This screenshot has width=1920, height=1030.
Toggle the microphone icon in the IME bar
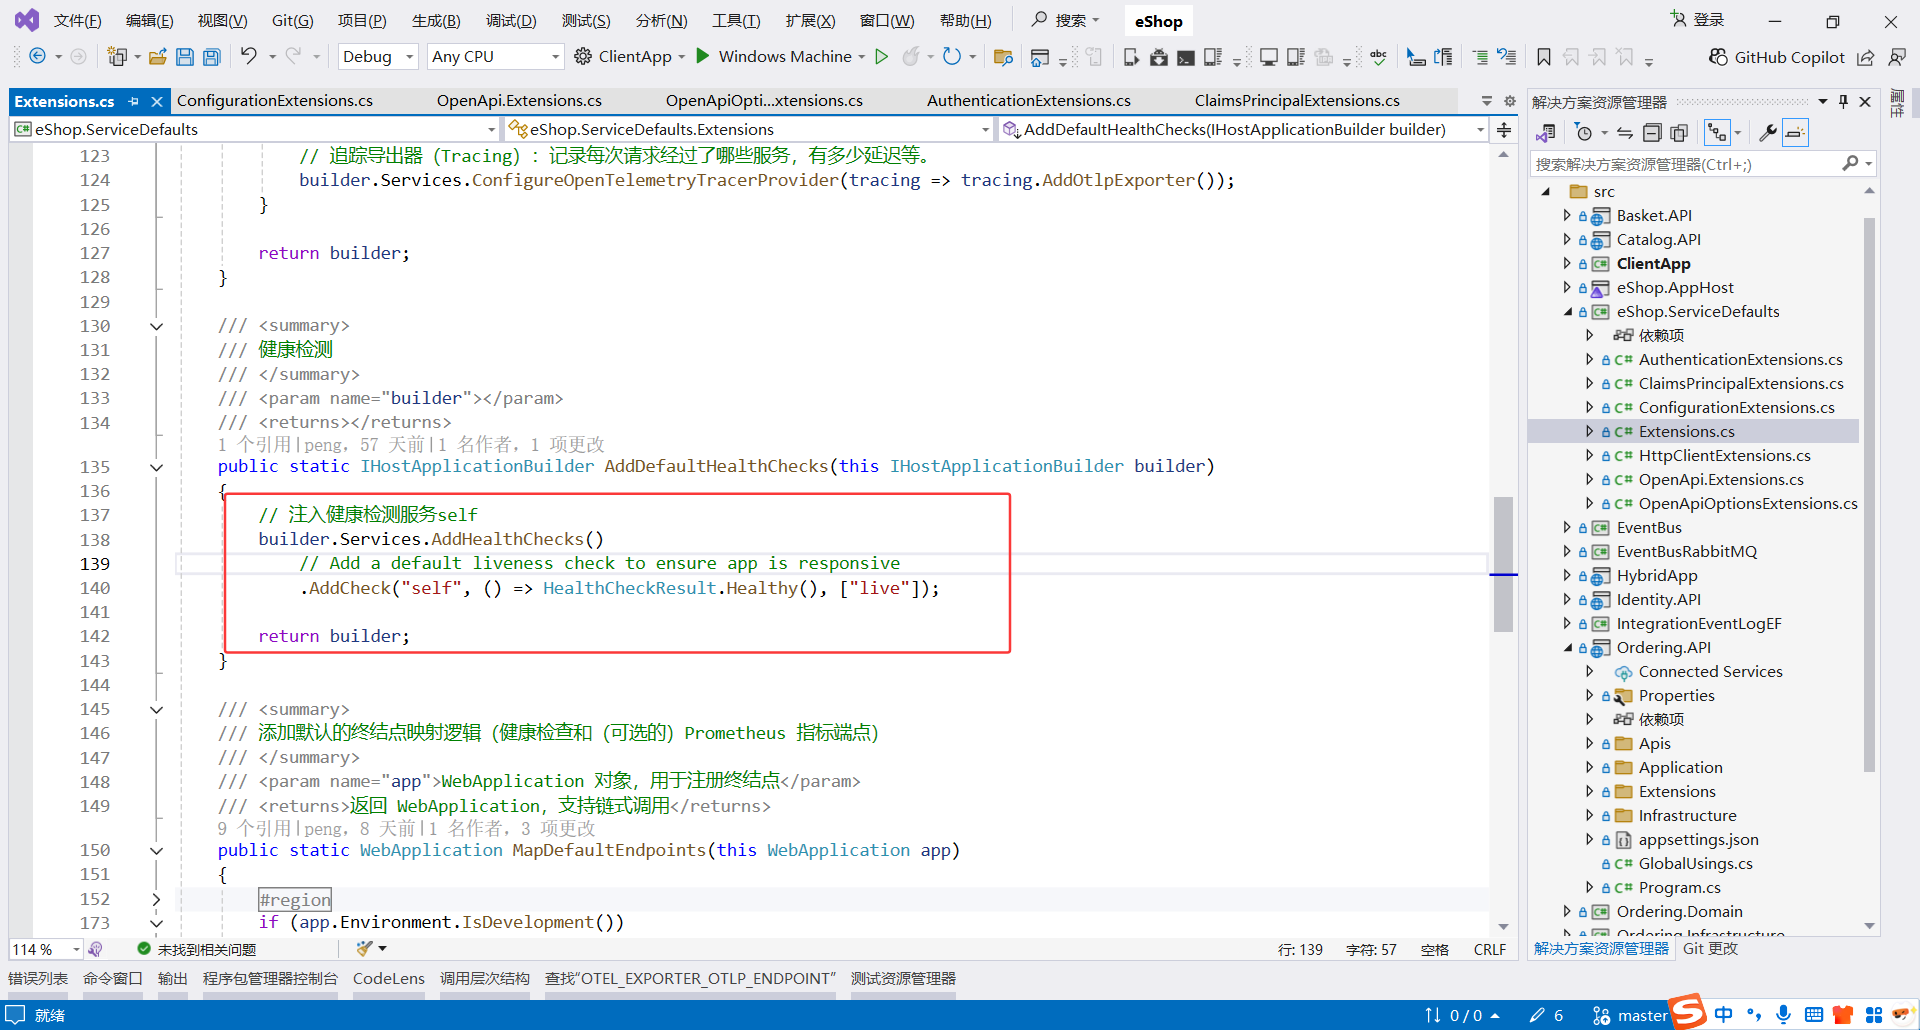click(x=1783, y=1014)
